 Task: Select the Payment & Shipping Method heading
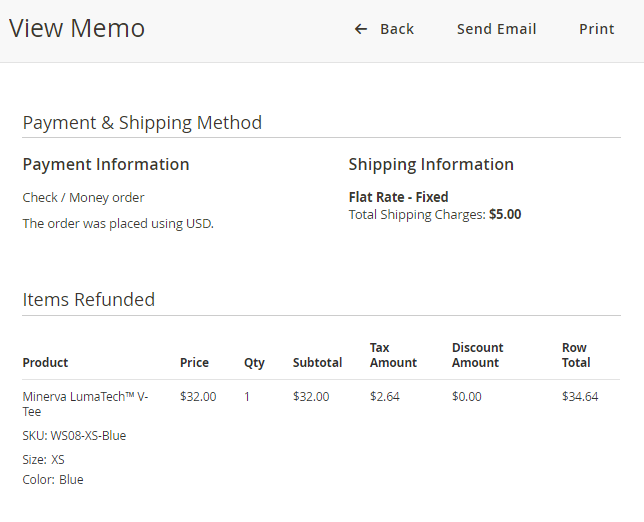(142, 123)
